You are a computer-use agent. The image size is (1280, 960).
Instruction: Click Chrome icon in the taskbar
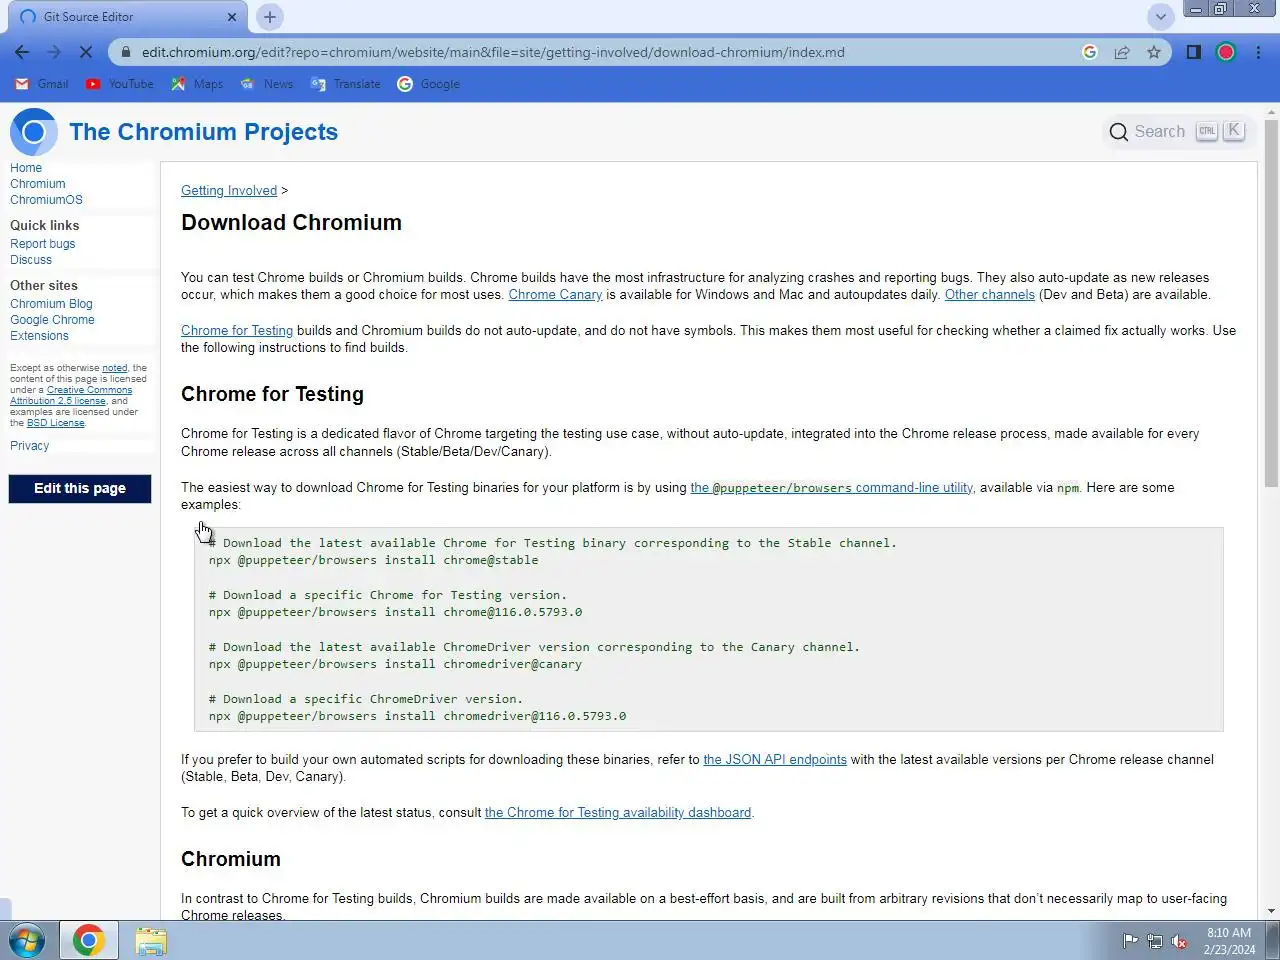pyautogui.click(x=88, y=941)
